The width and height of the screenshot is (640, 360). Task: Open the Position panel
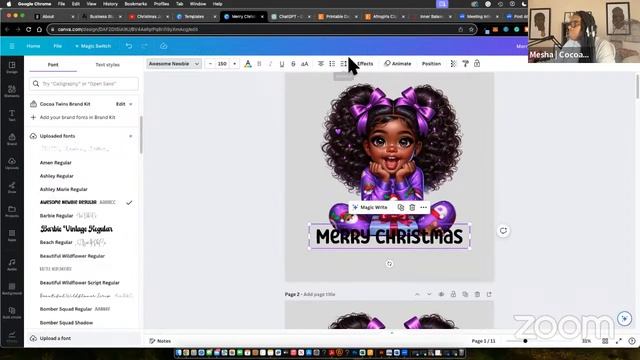click(431, 64)
